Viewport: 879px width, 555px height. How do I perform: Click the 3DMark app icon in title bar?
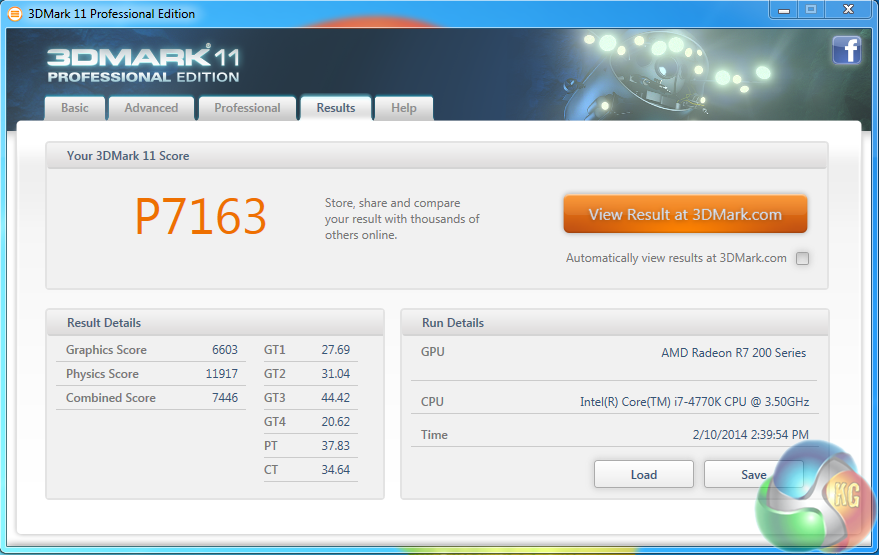[15, 14]
